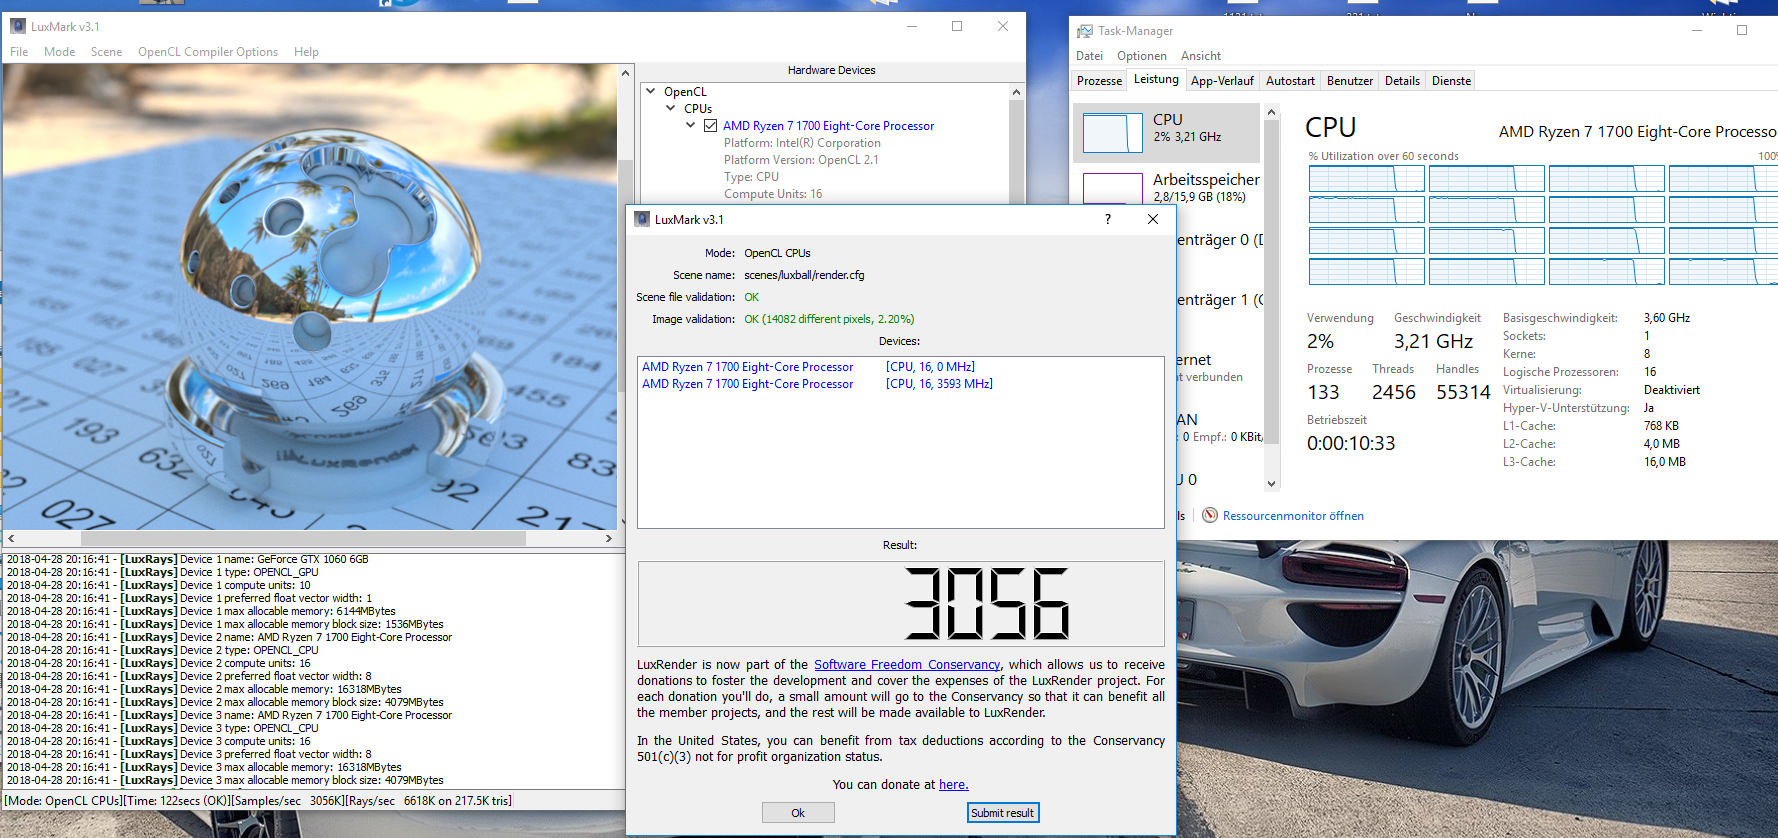
Task: Collapse the CPUs tree node
Action: (x=671, y=108)
